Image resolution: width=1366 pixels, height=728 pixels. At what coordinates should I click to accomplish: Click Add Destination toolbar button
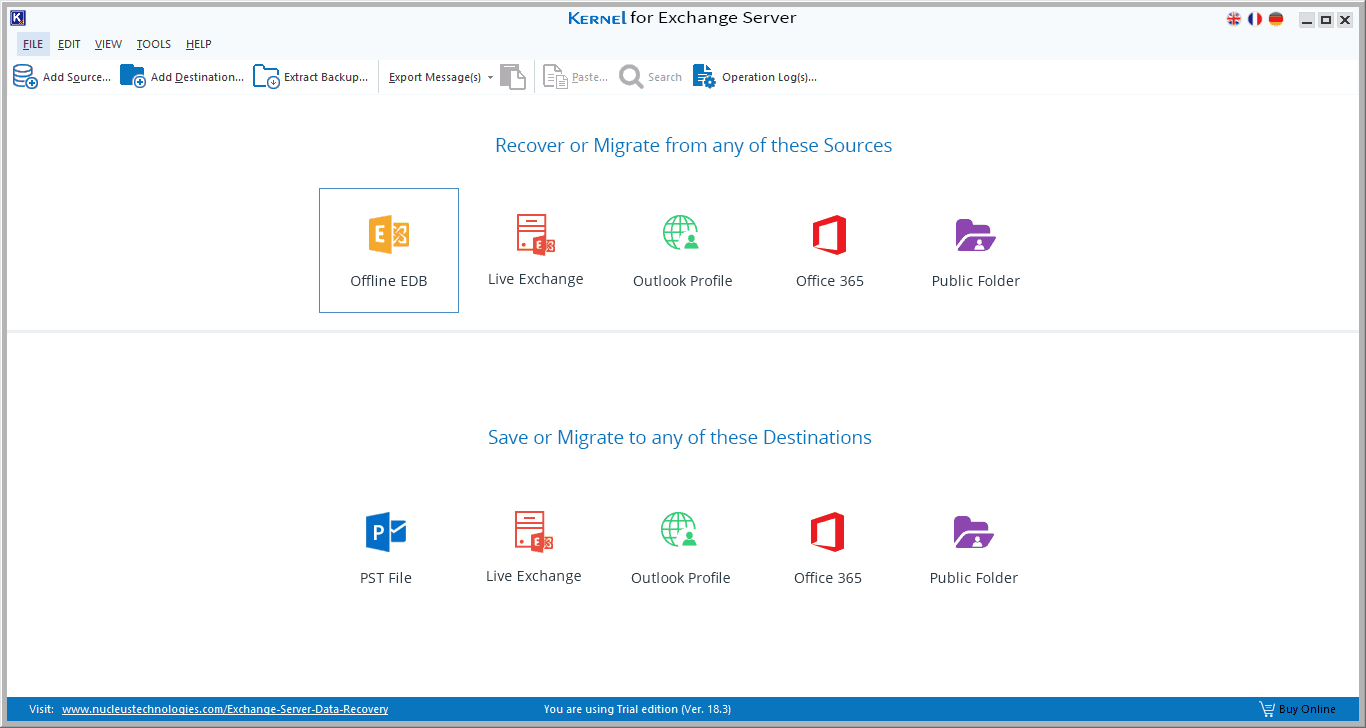click(182, 77)
